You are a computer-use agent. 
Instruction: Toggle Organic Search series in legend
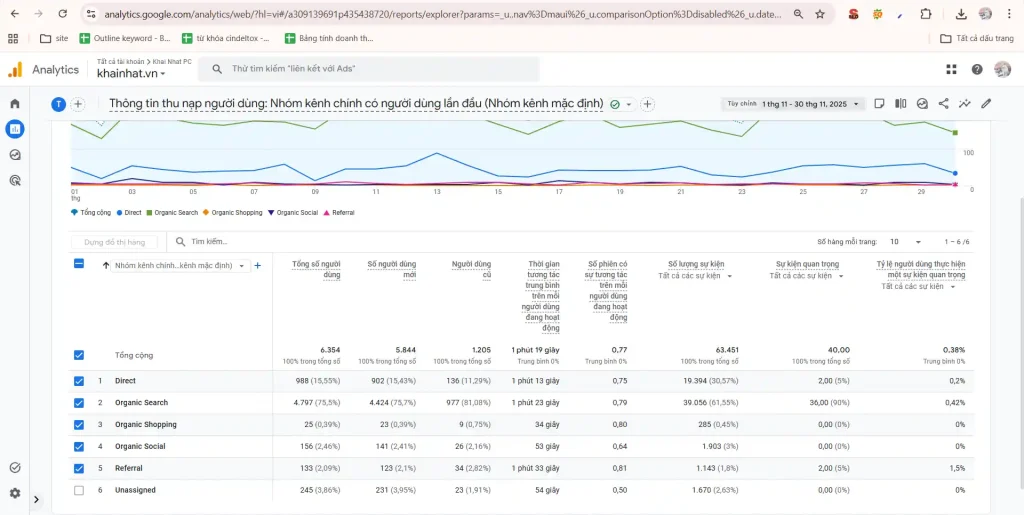[172, 213]
